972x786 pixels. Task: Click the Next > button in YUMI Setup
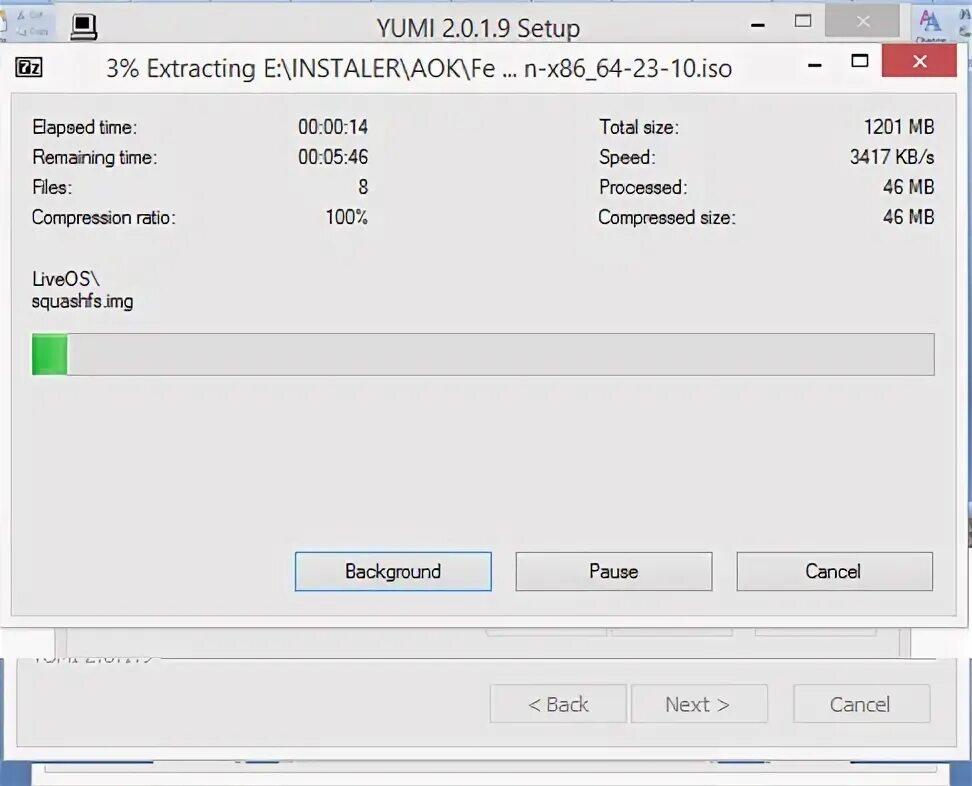tap(699, 704)
